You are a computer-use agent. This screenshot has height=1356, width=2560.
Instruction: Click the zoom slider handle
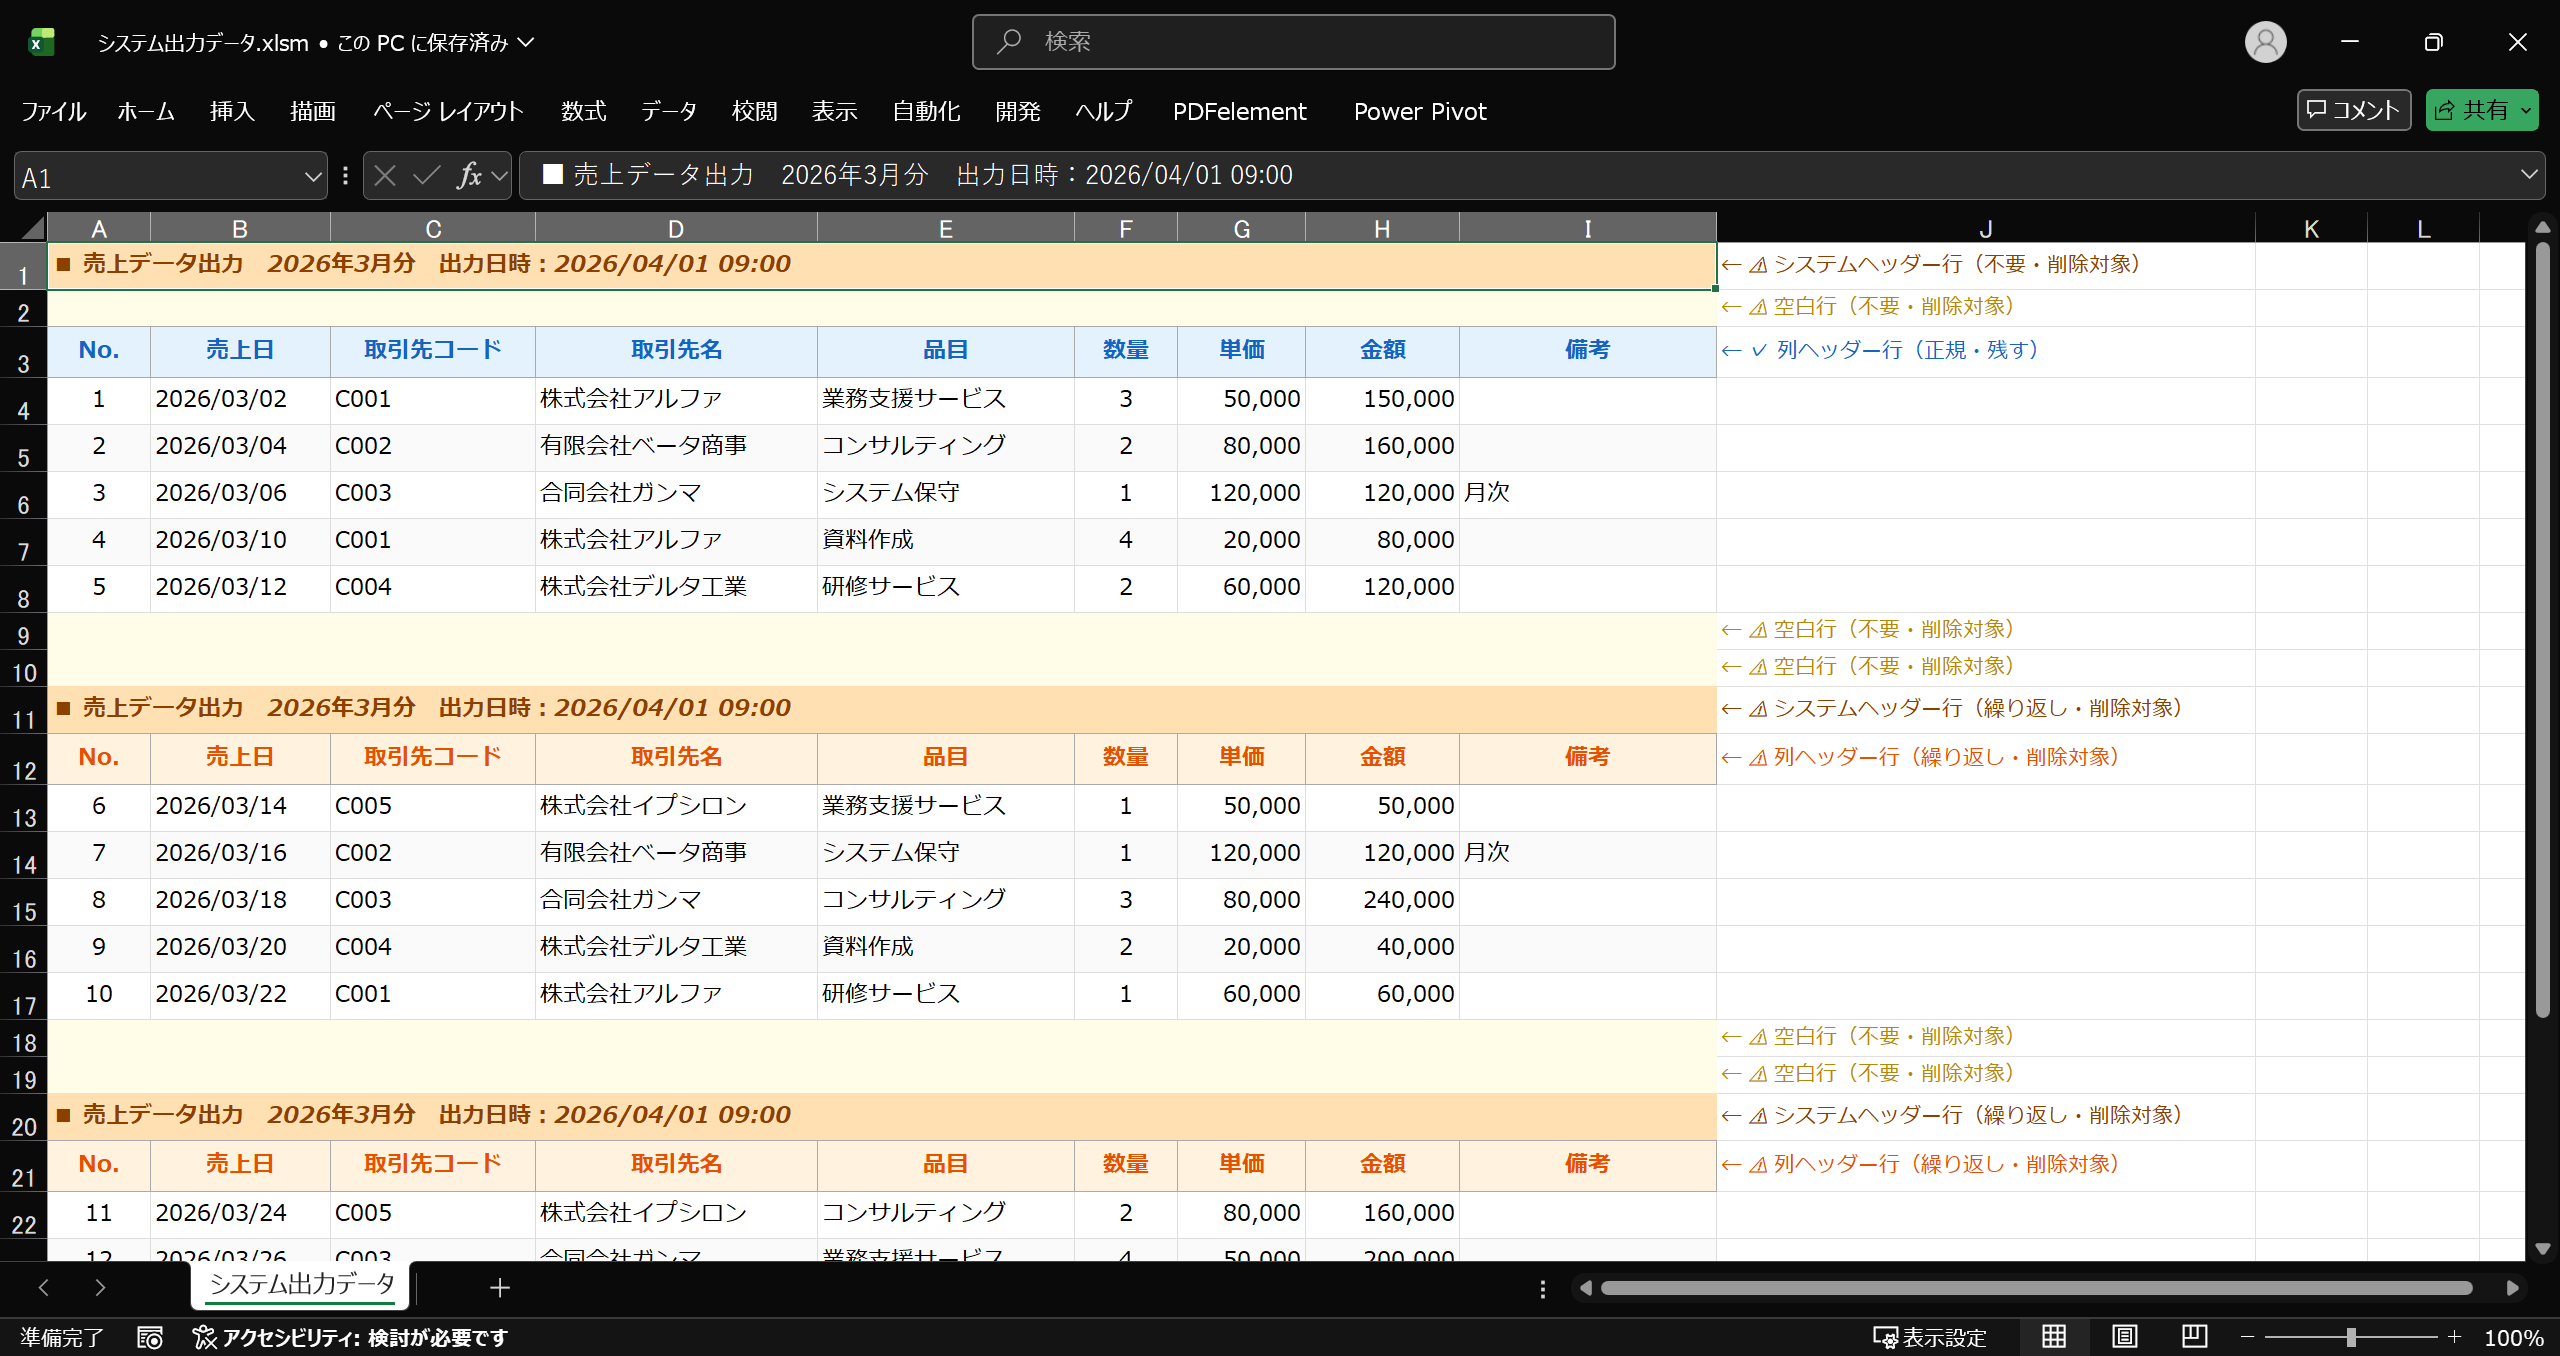[2351, 1337]
